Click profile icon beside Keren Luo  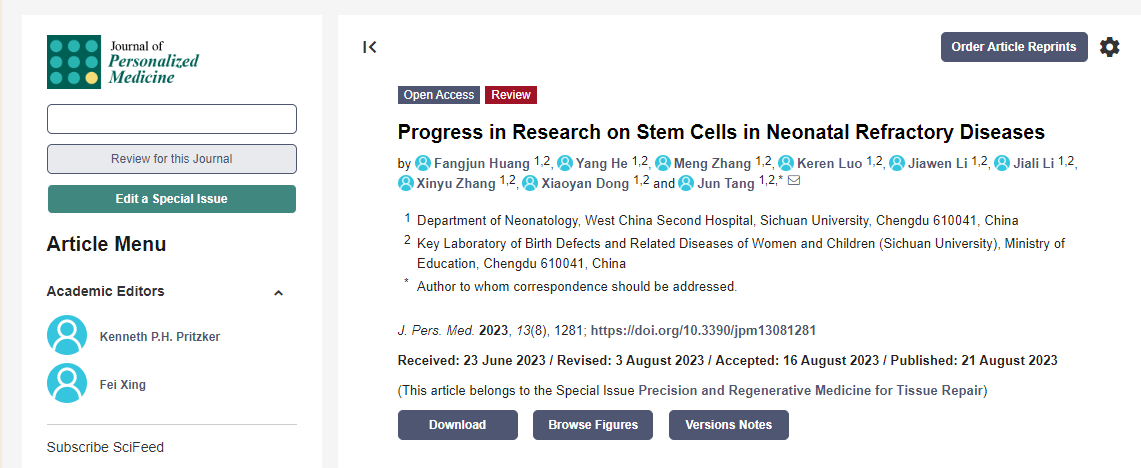[786, 163]
